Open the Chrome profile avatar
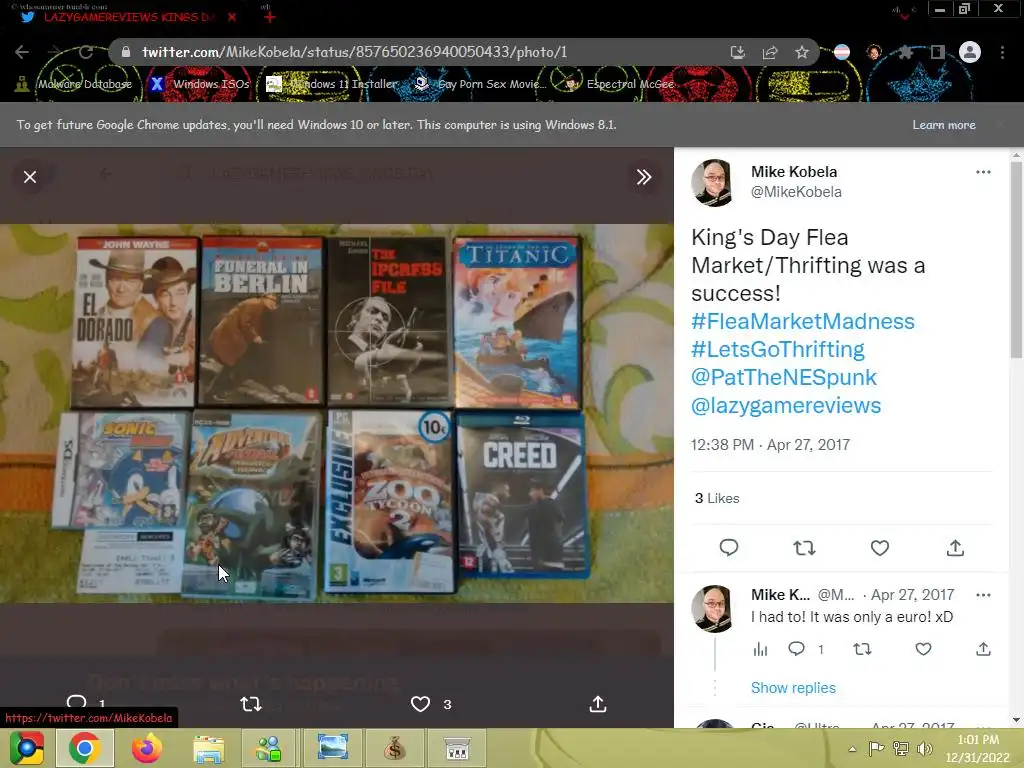Viewport: 1024px width, 768px height. point(970,52)
